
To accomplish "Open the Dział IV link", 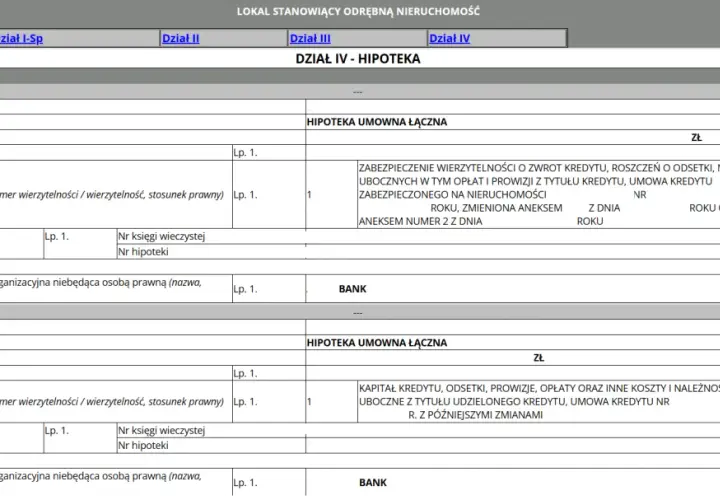I will [450, 39].
